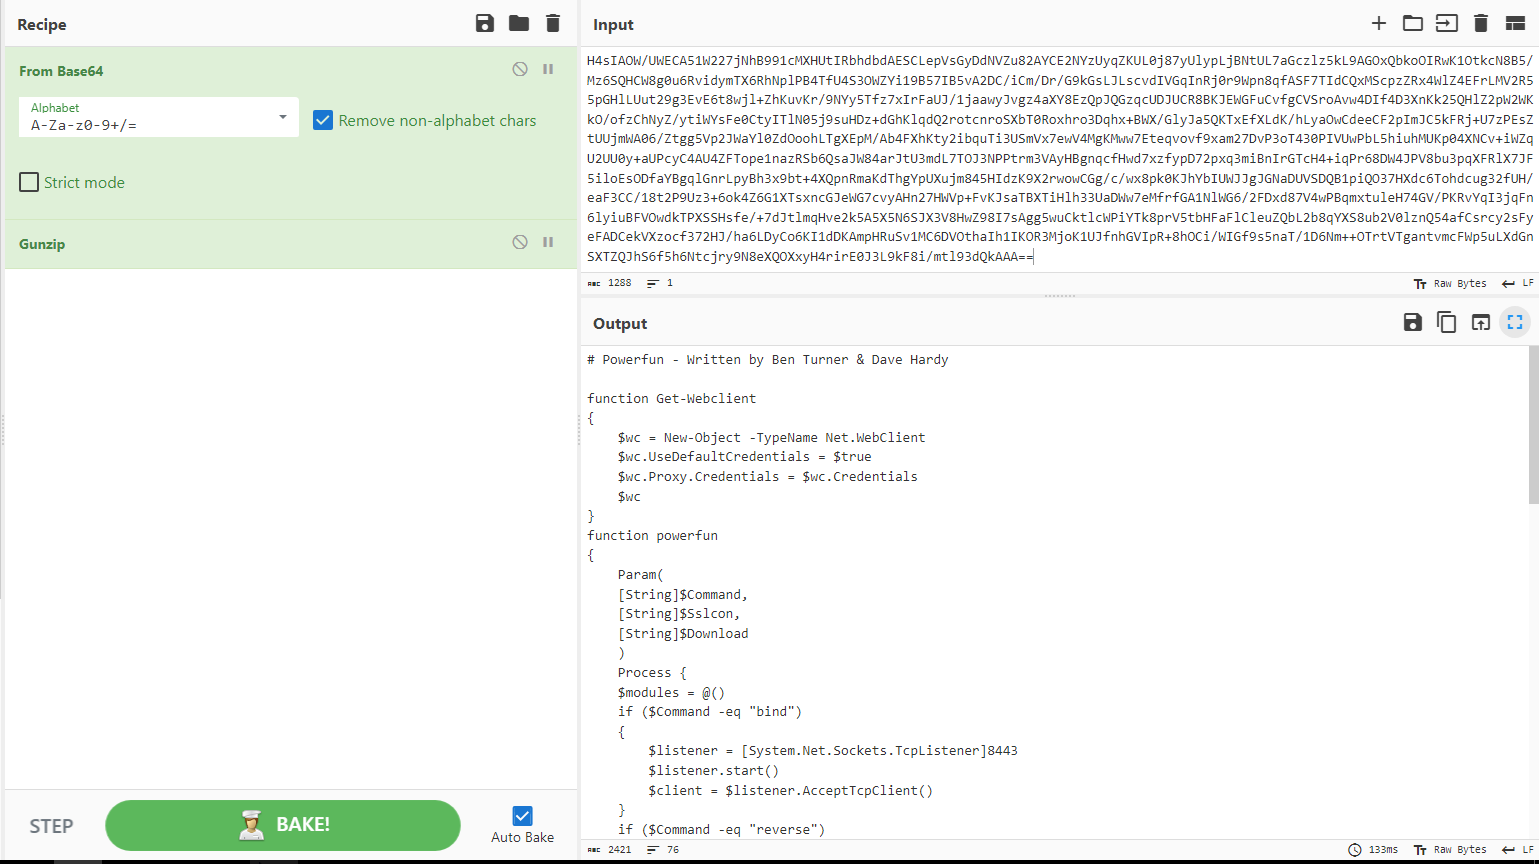Screen dimensions: 1539x864
Task: Click the '$wc.UseDefaultCredentials = $true' line
Action: point(745,457)
